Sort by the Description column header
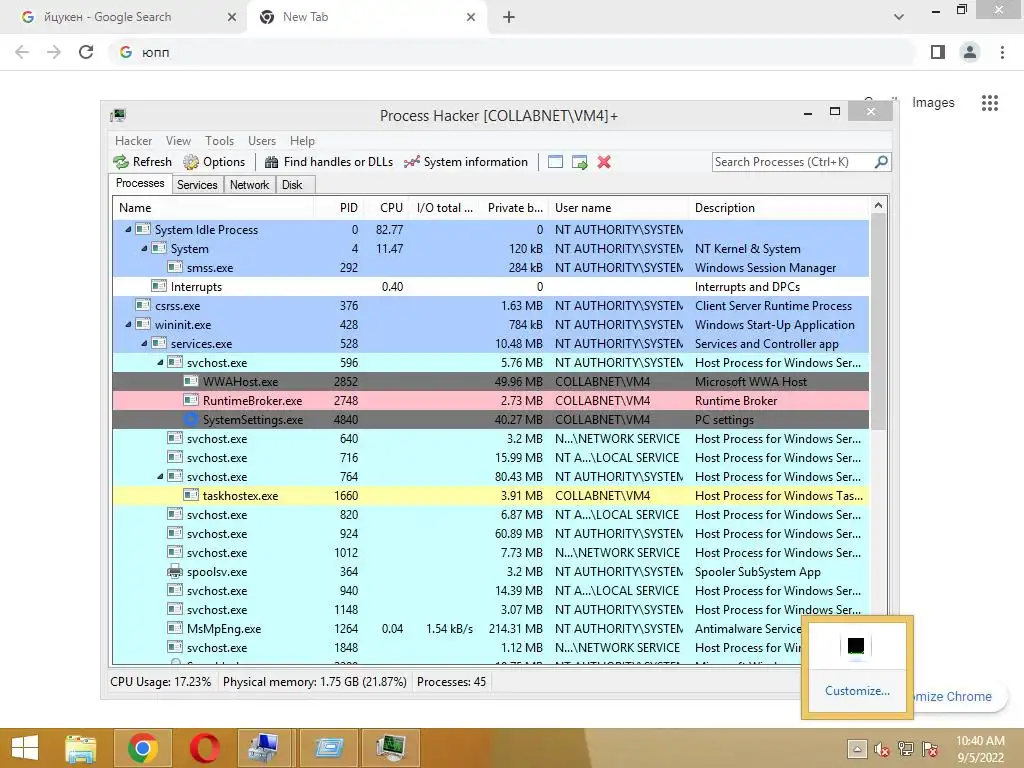Image resolution: width=1024 pixels, height=768 pixels. [778, 208]
